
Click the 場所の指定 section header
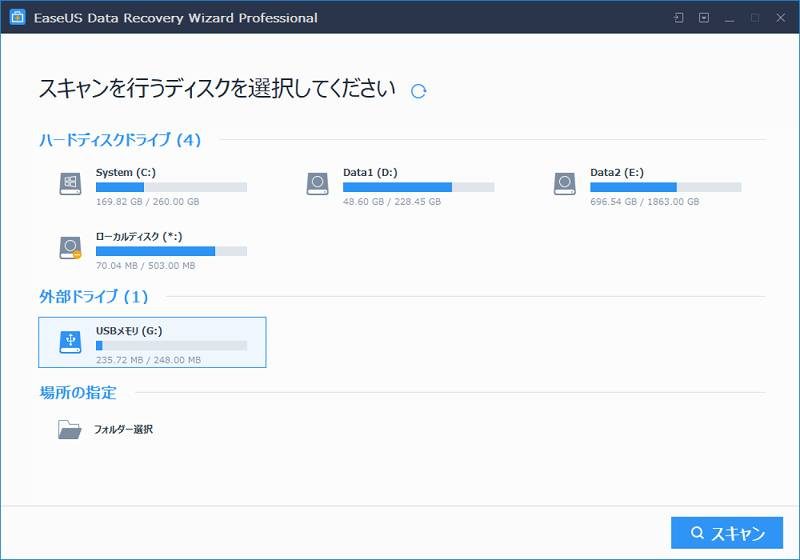78,392
